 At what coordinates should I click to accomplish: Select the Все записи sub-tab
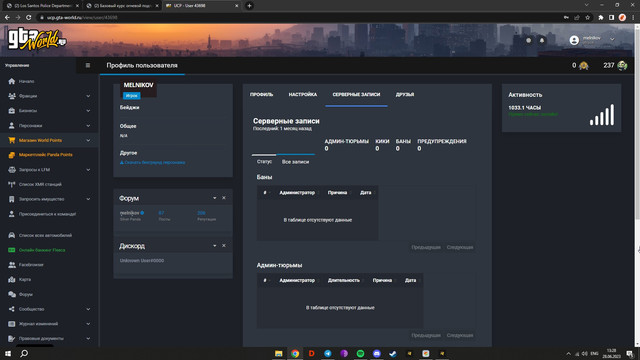[296, 162]
